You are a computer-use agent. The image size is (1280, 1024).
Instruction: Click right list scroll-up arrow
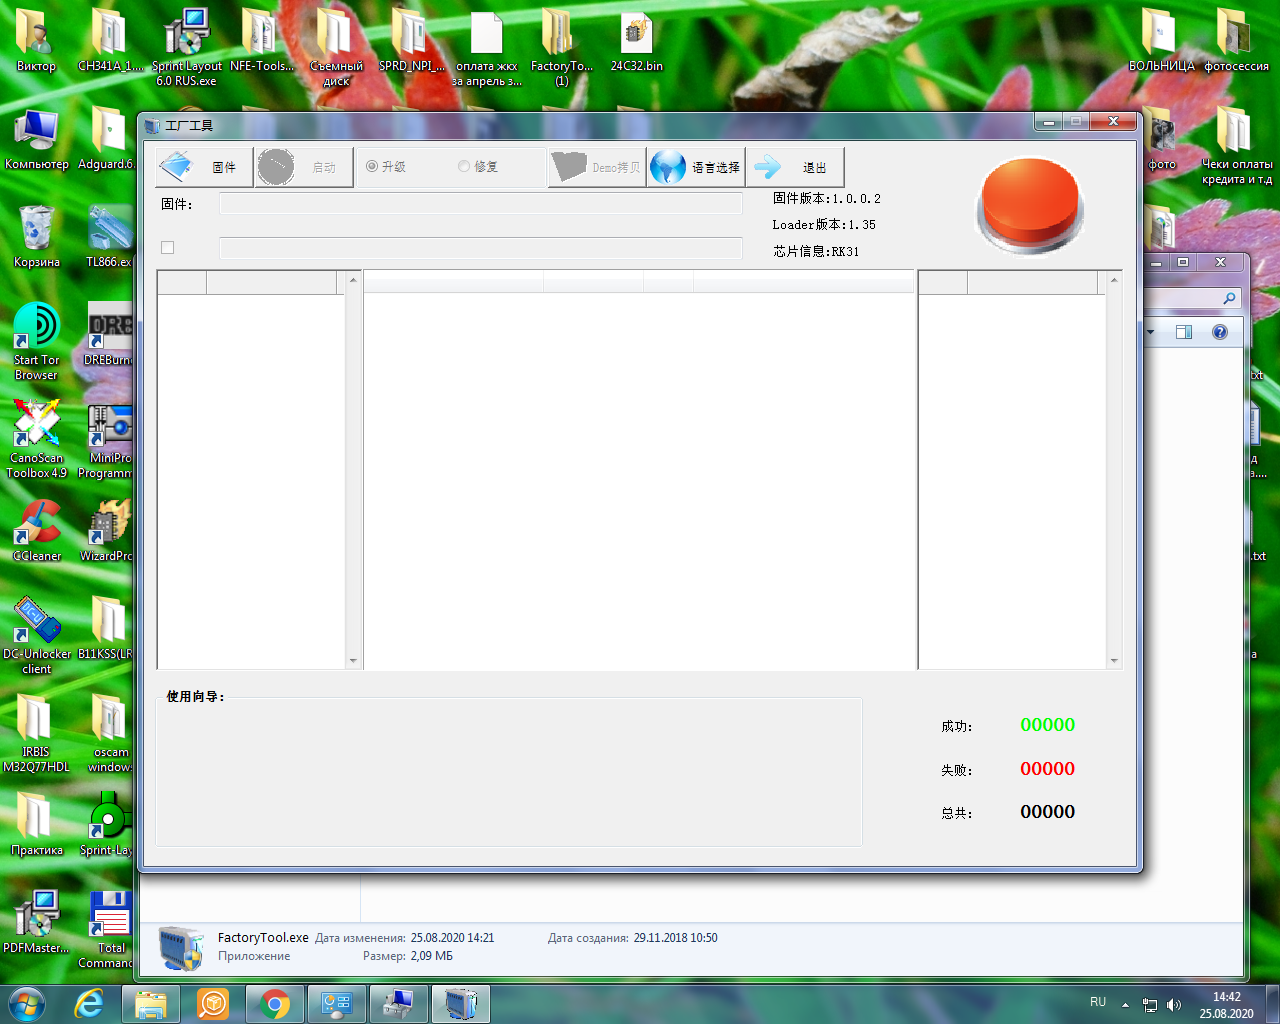pos(1114,280)
